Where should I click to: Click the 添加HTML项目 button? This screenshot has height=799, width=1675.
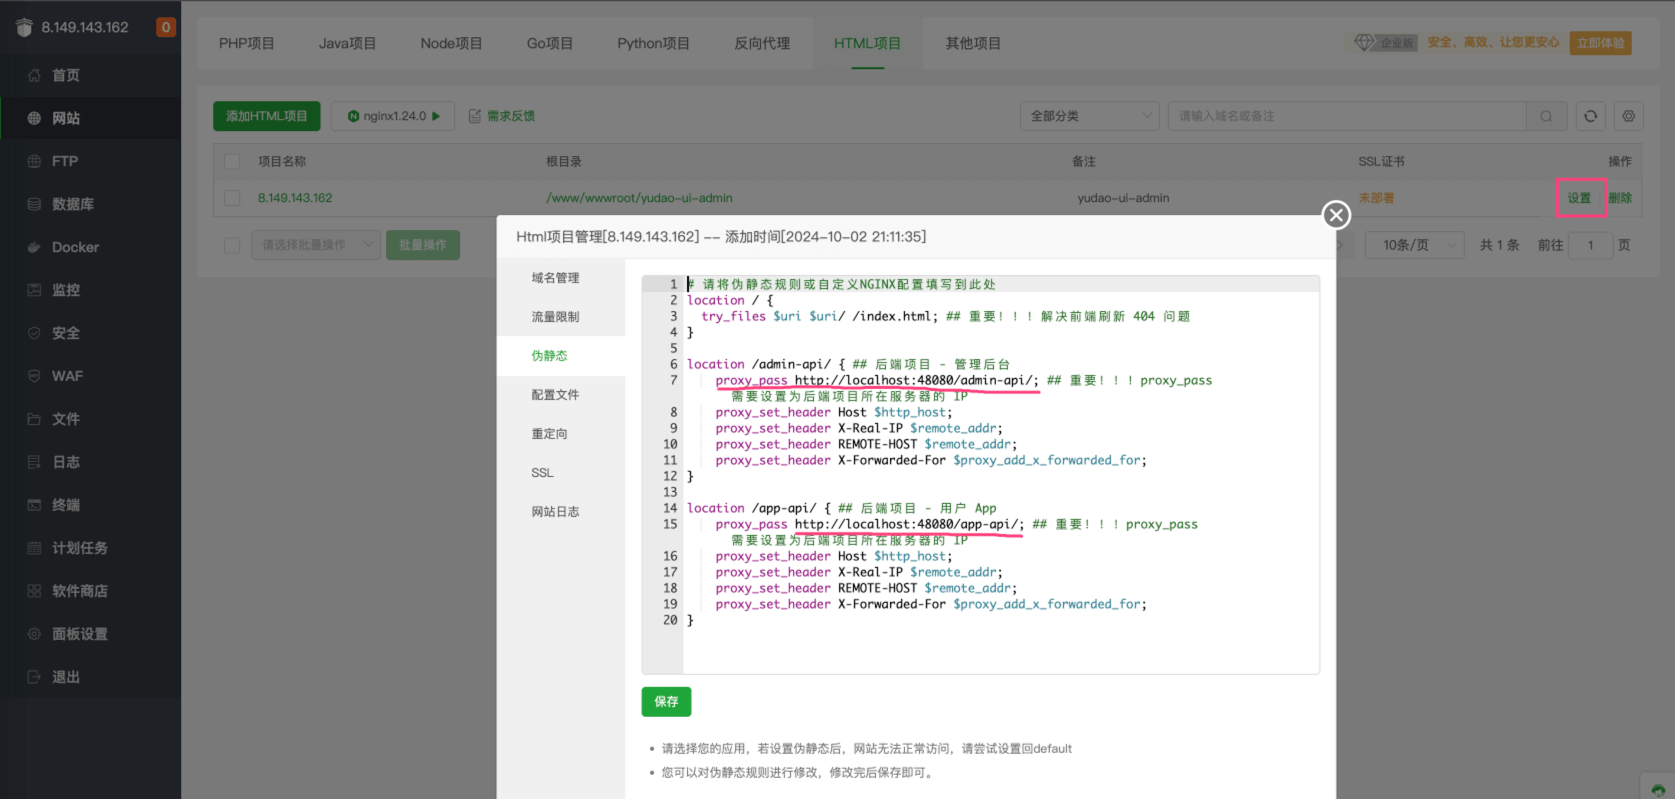266,116
